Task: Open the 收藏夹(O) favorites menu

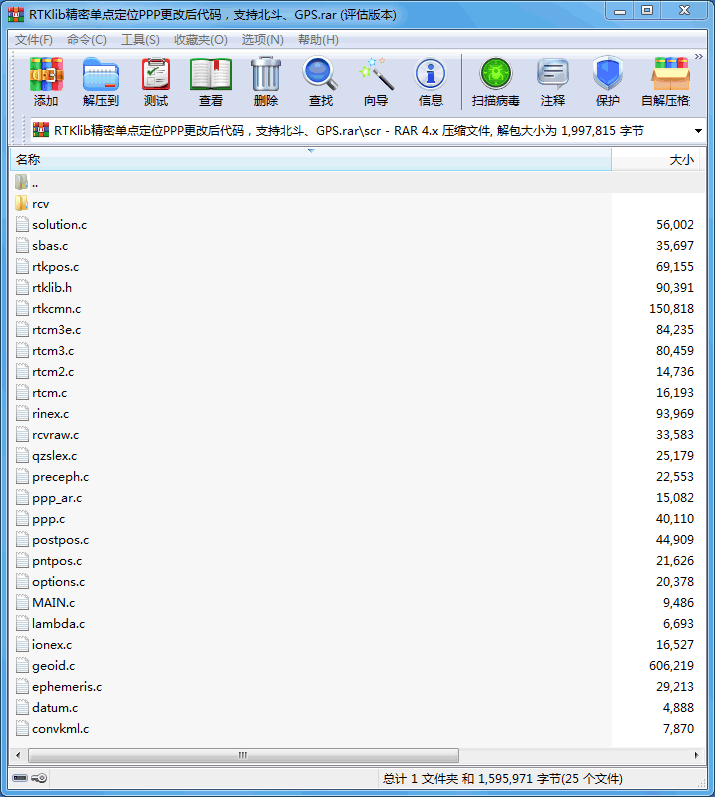Action: coord(200,40)
